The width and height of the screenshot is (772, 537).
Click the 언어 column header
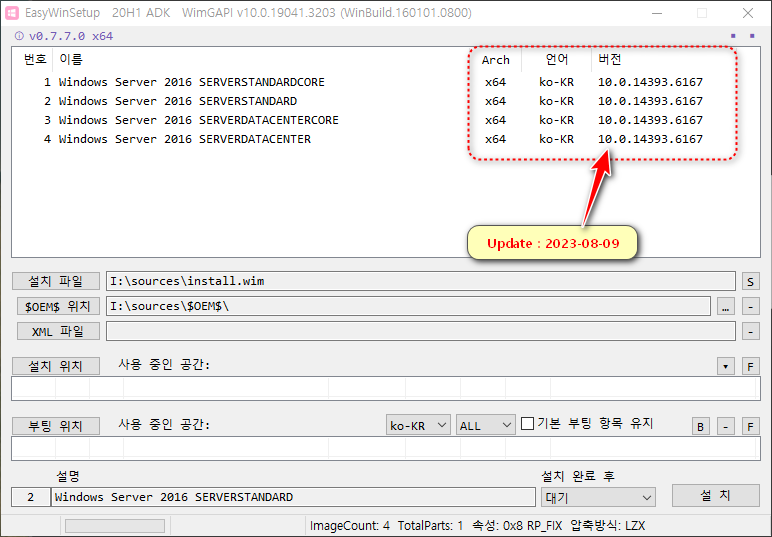click(x=557, y=60)
